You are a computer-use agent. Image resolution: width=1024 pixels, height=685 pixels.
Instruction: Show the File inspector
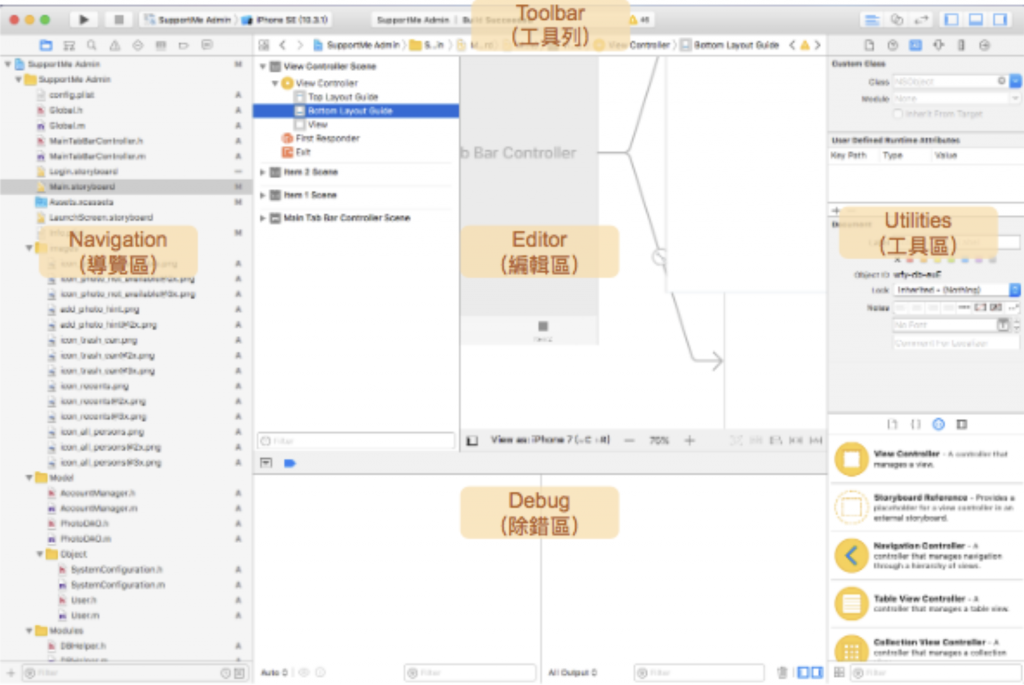tap(869, 45)
